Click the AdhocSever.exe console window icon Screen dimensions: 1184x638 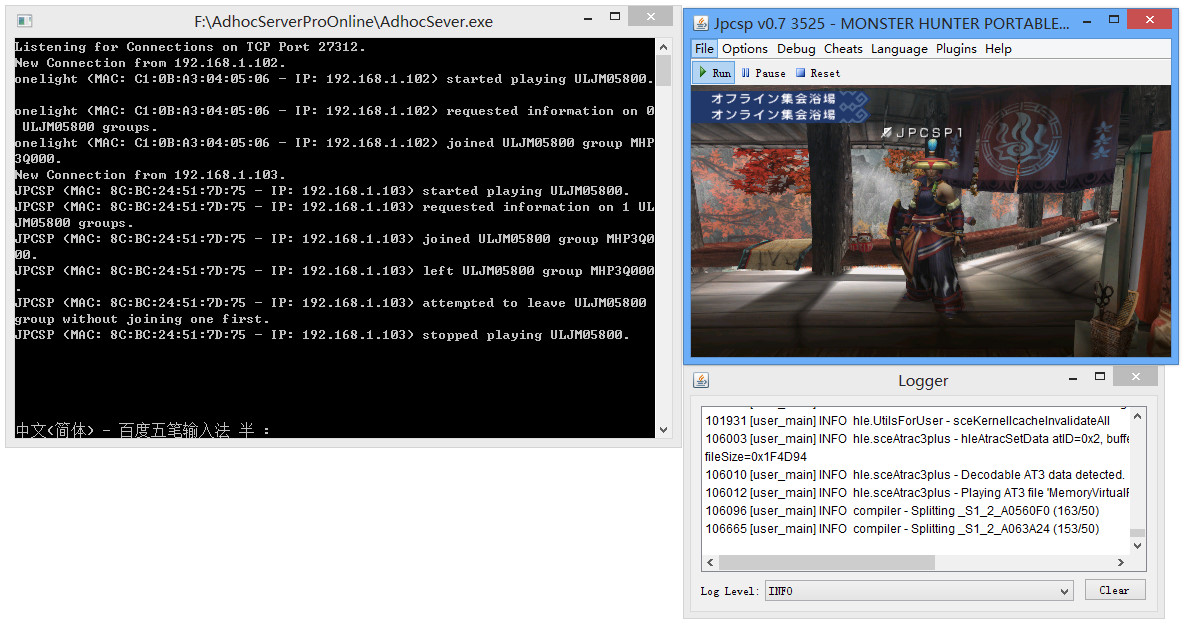pos(24,21)
